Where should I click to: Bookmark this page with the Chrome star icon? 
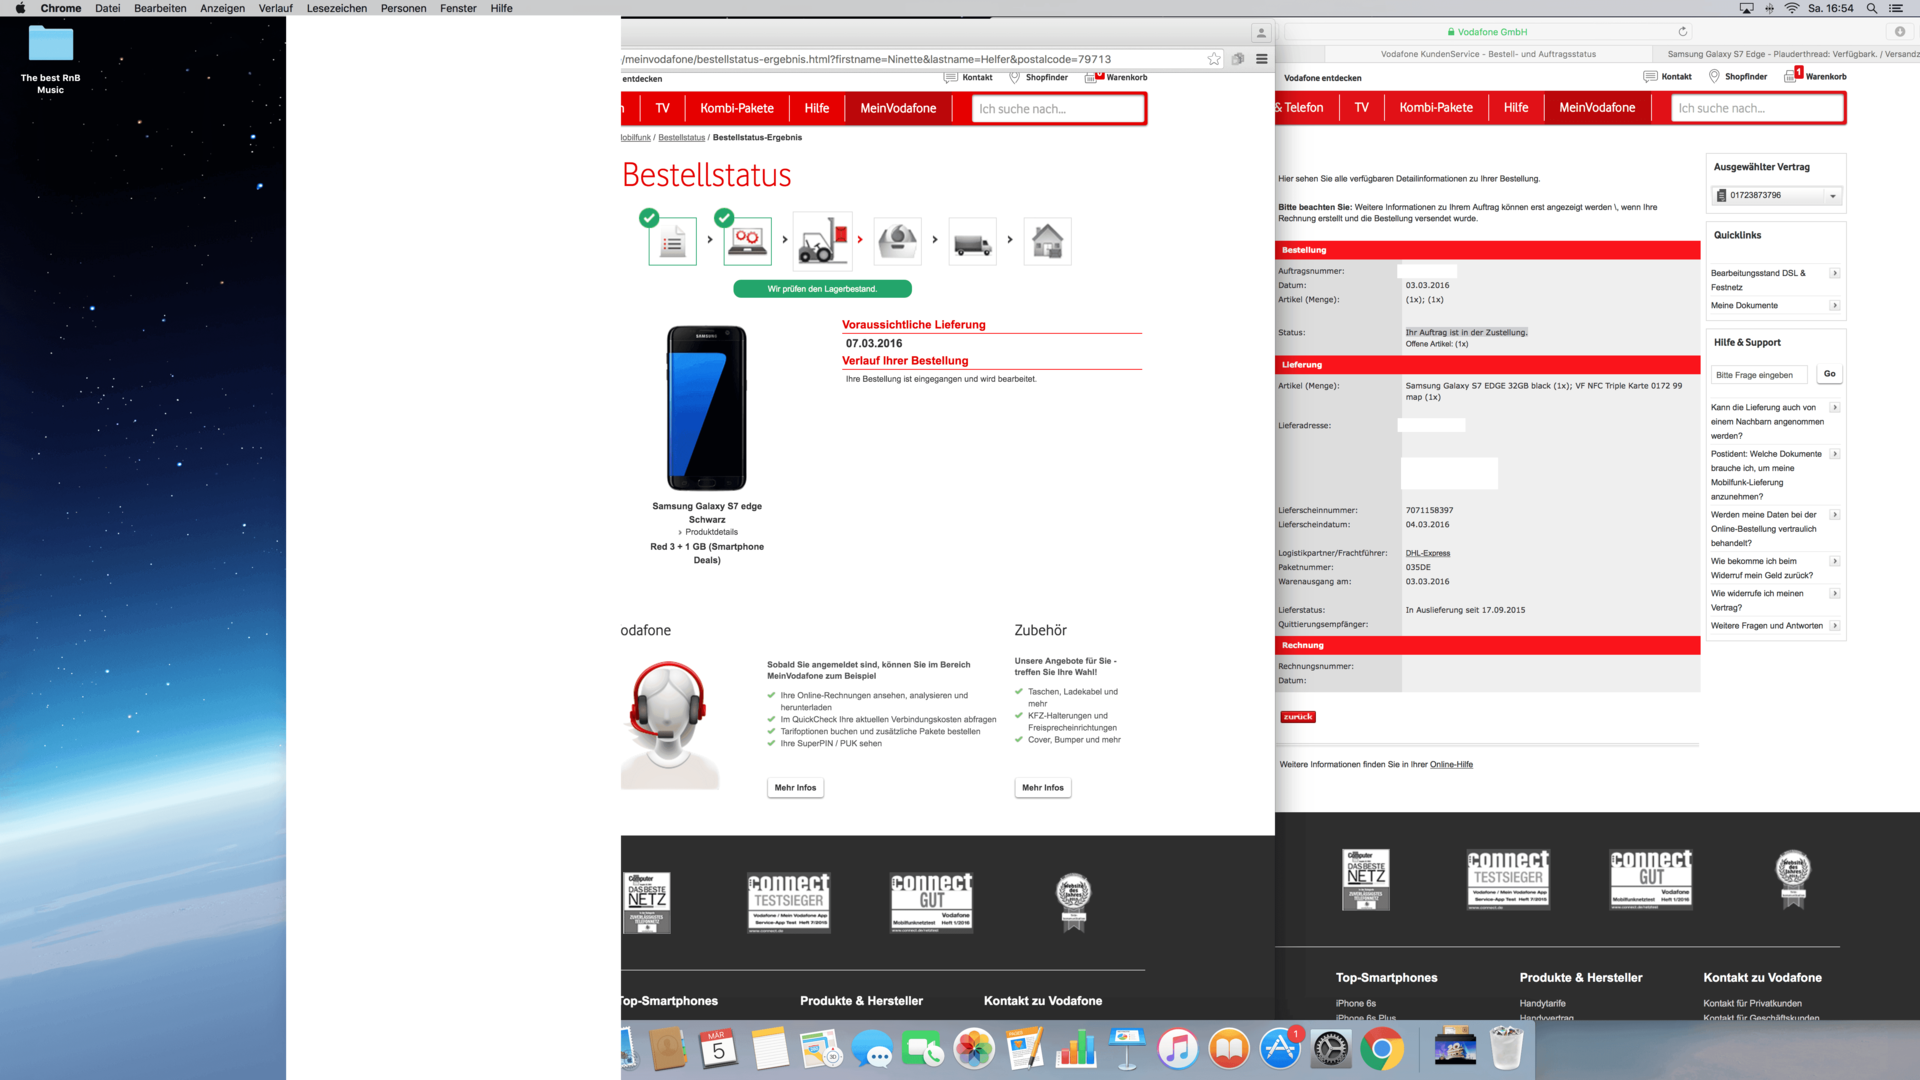click(x=1214, y=59)
